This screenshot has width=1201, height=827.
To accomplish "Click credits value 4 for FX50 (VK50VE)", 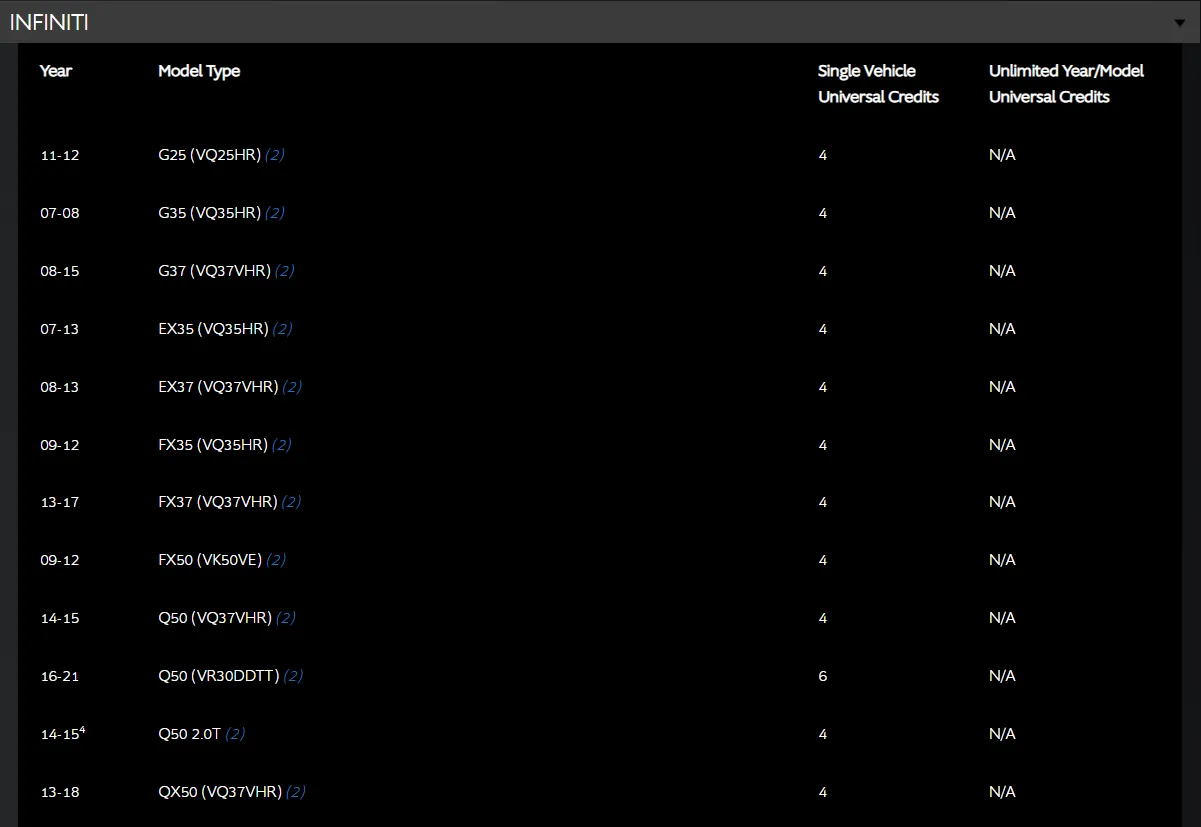I will pyautogui.click(x=823, y=561).
